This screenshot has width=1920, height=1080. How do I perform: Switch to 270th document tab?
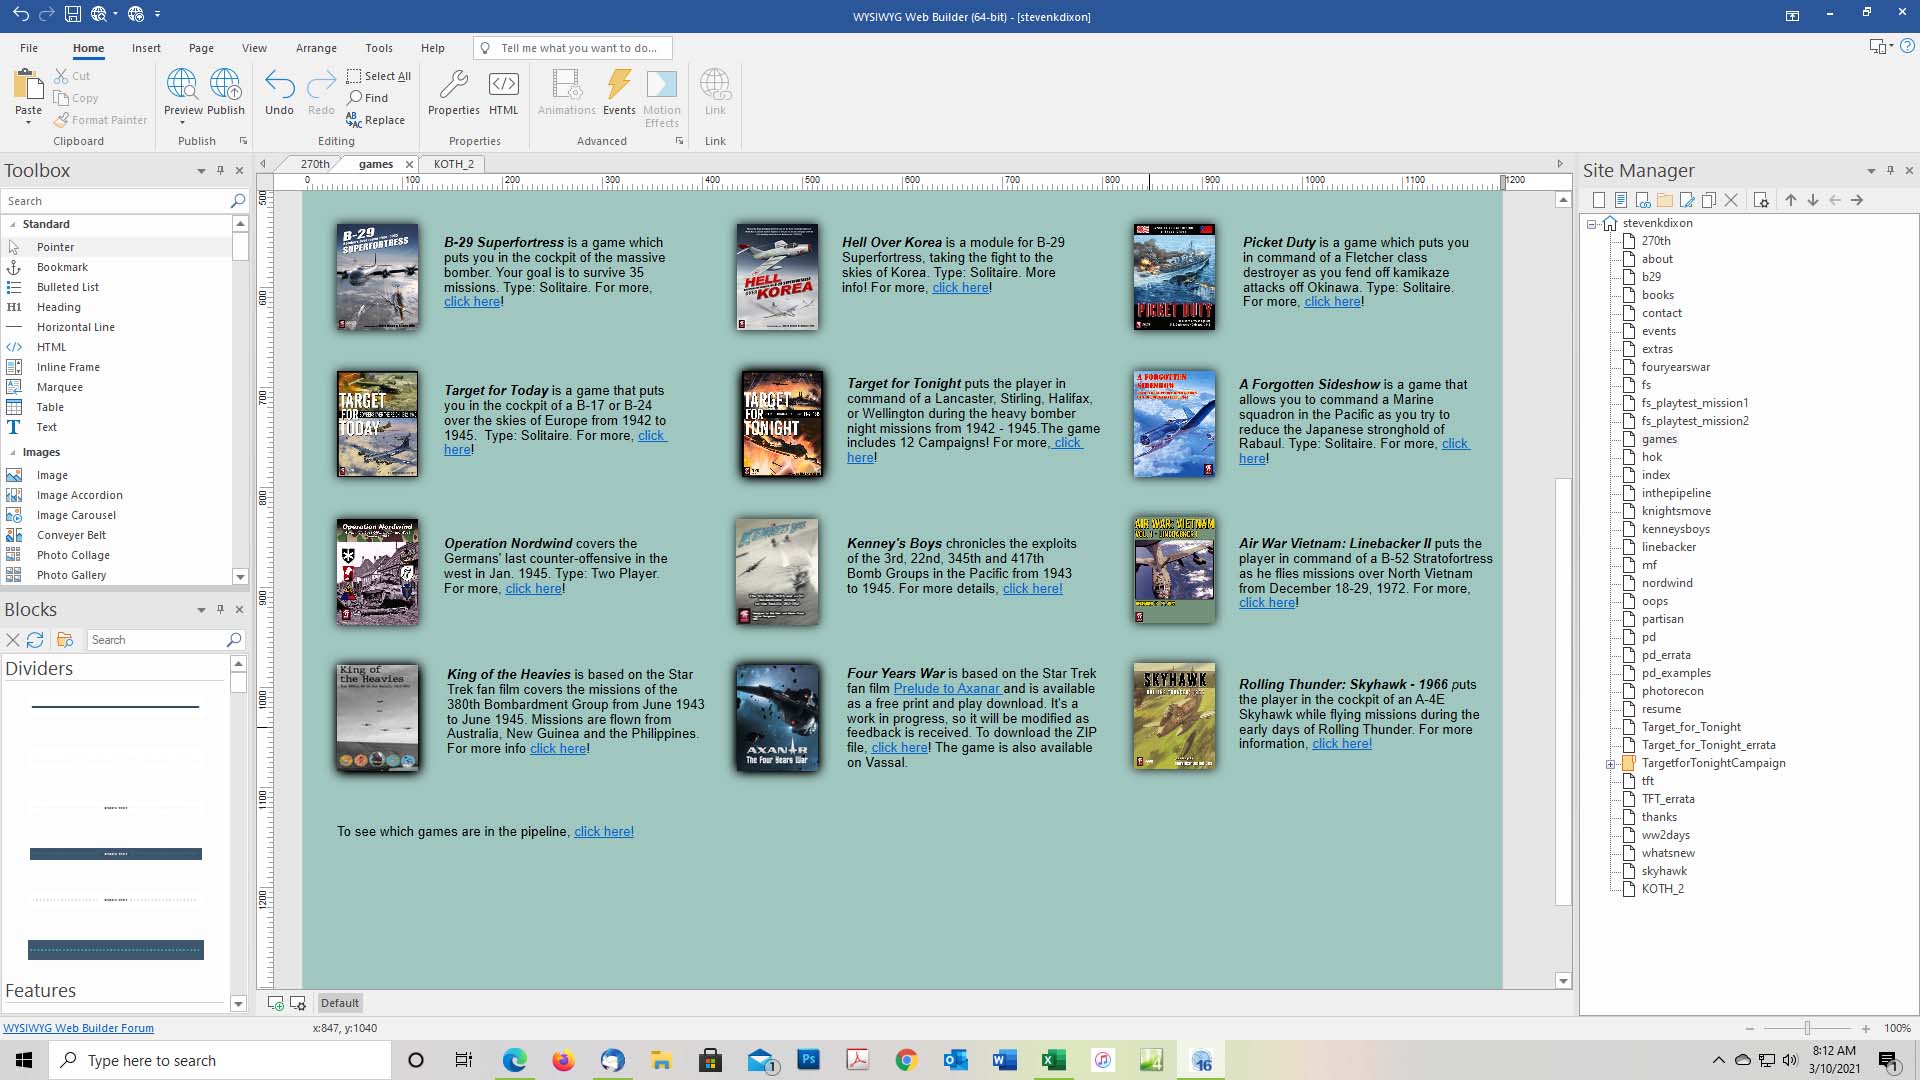(315, 164)
